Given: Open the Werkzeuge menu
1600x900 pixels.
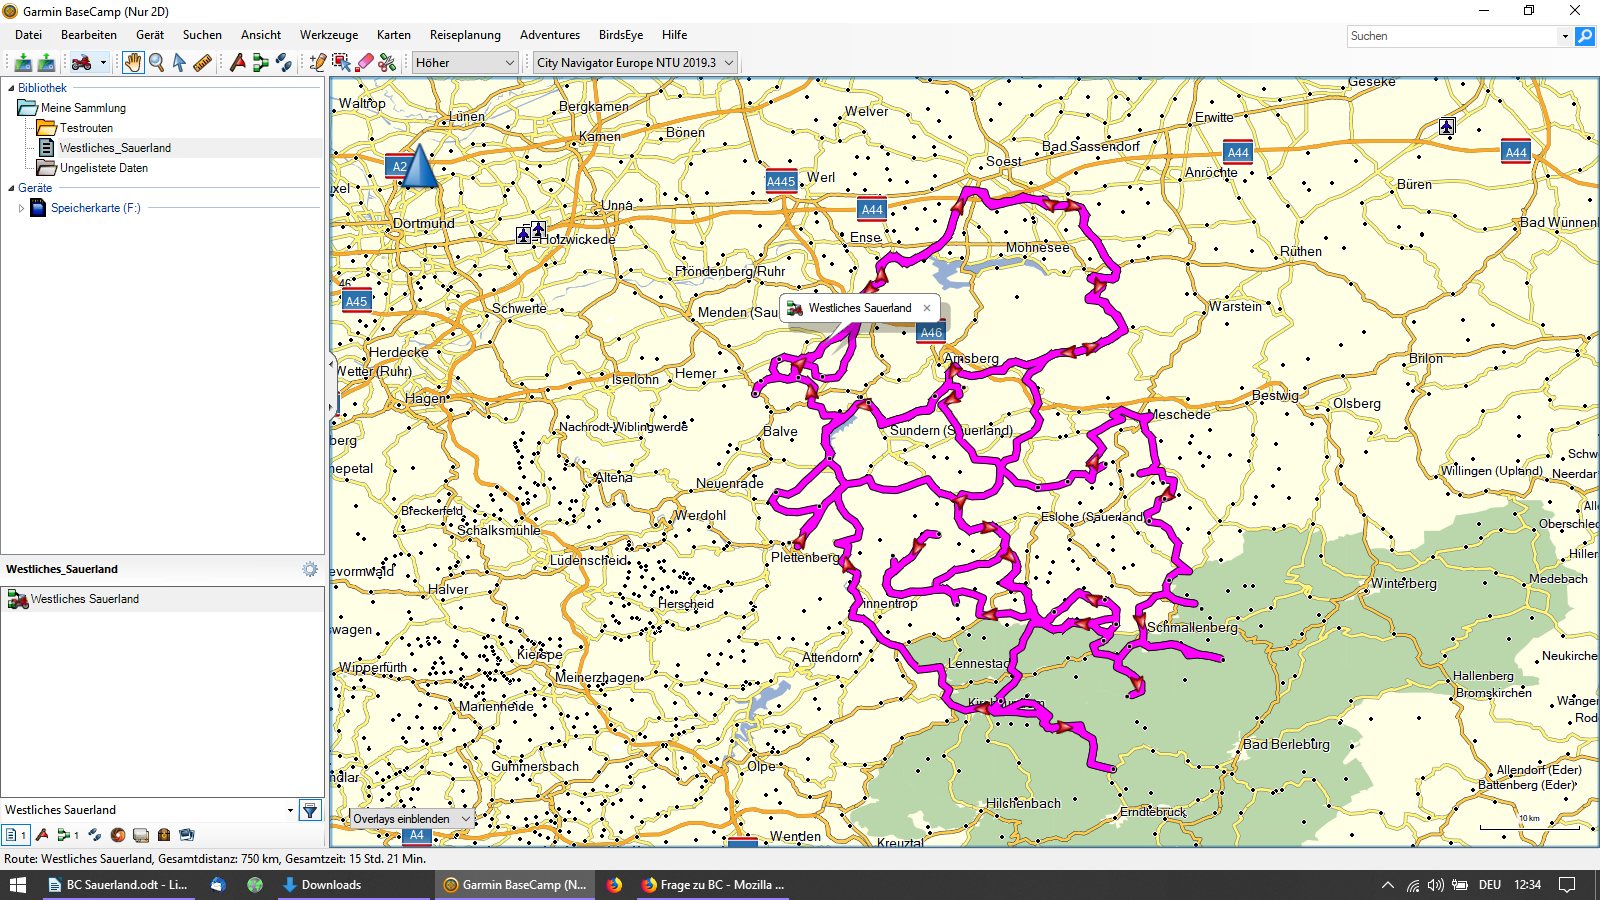Looking at the screenshot, I should click(329, 35).
